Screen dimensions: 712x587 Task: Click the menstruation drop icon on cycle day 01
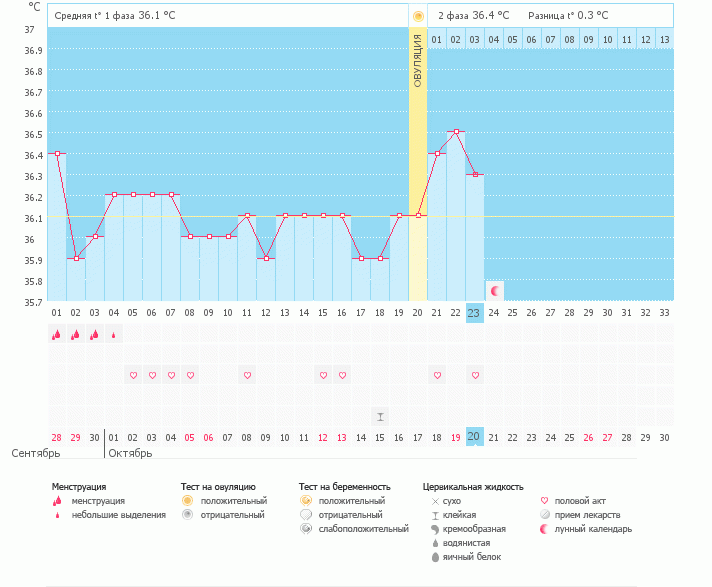pyautogui.click(x=56, y=335)
